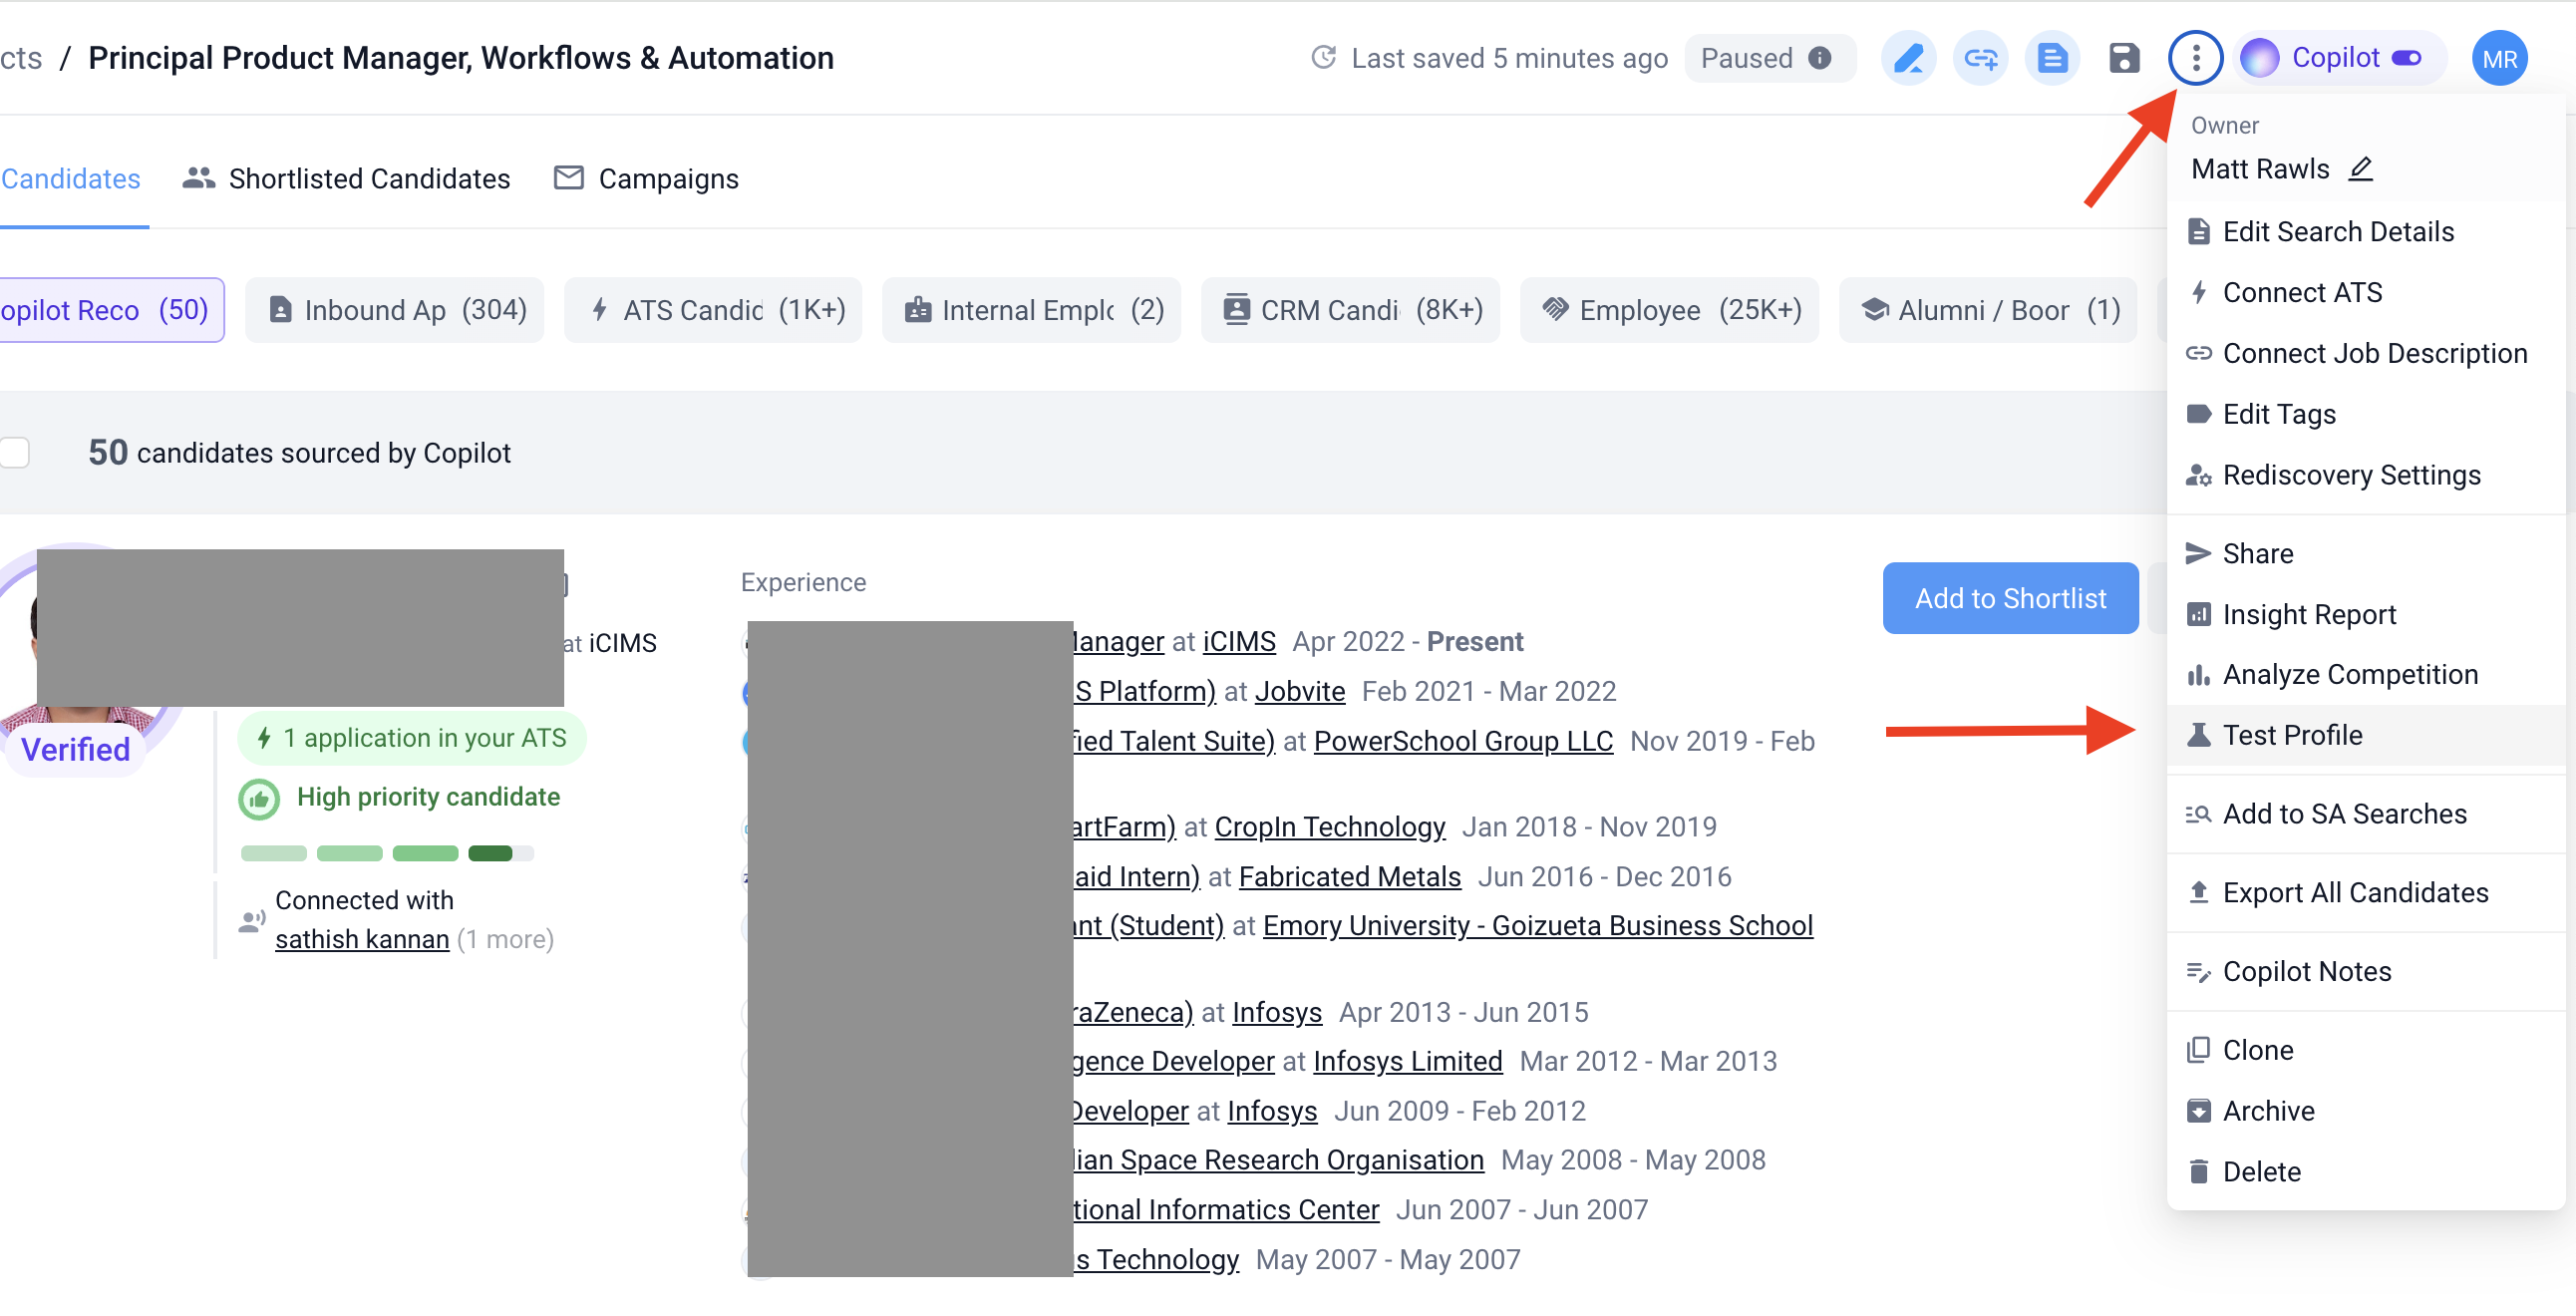Switch to the Shortlisted Candidates tab
Image resolution: width=2576 pixels, height=1316 pixels.
click(346, 178)
